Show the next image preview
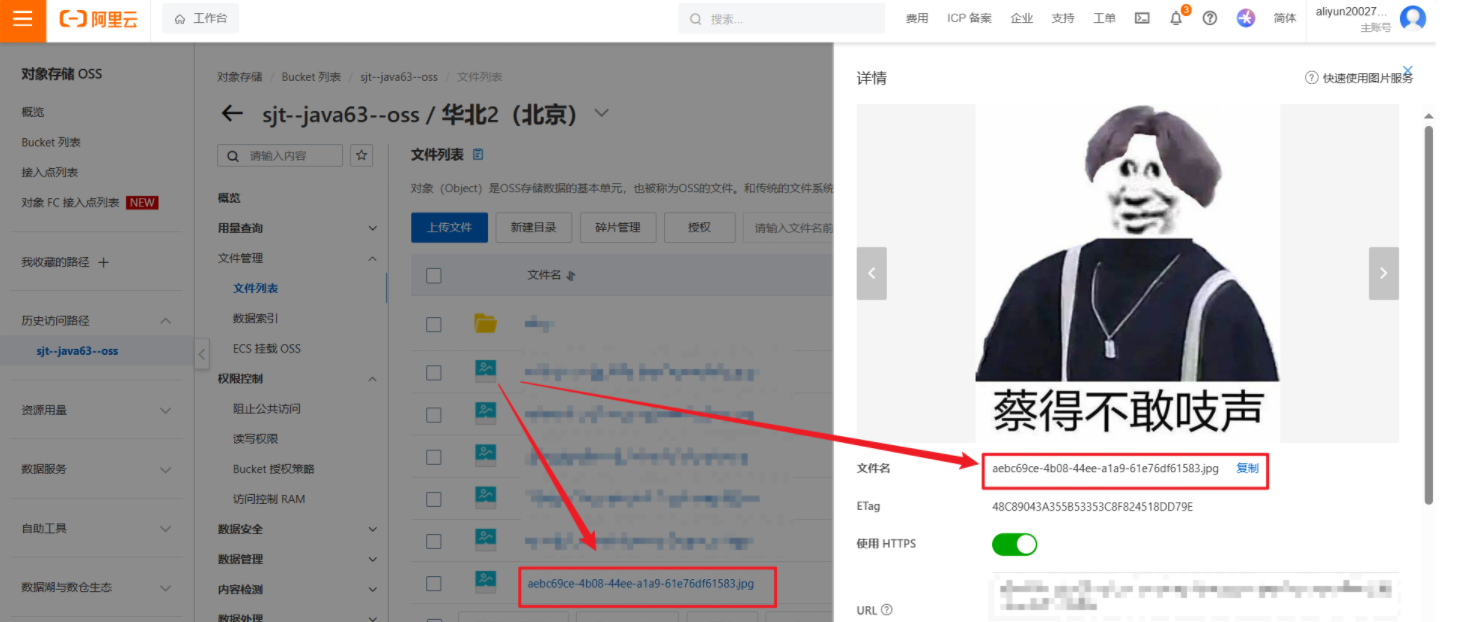Image resolution: width=1478 pixels, height=622 pixels. (x=1384, y=273)
